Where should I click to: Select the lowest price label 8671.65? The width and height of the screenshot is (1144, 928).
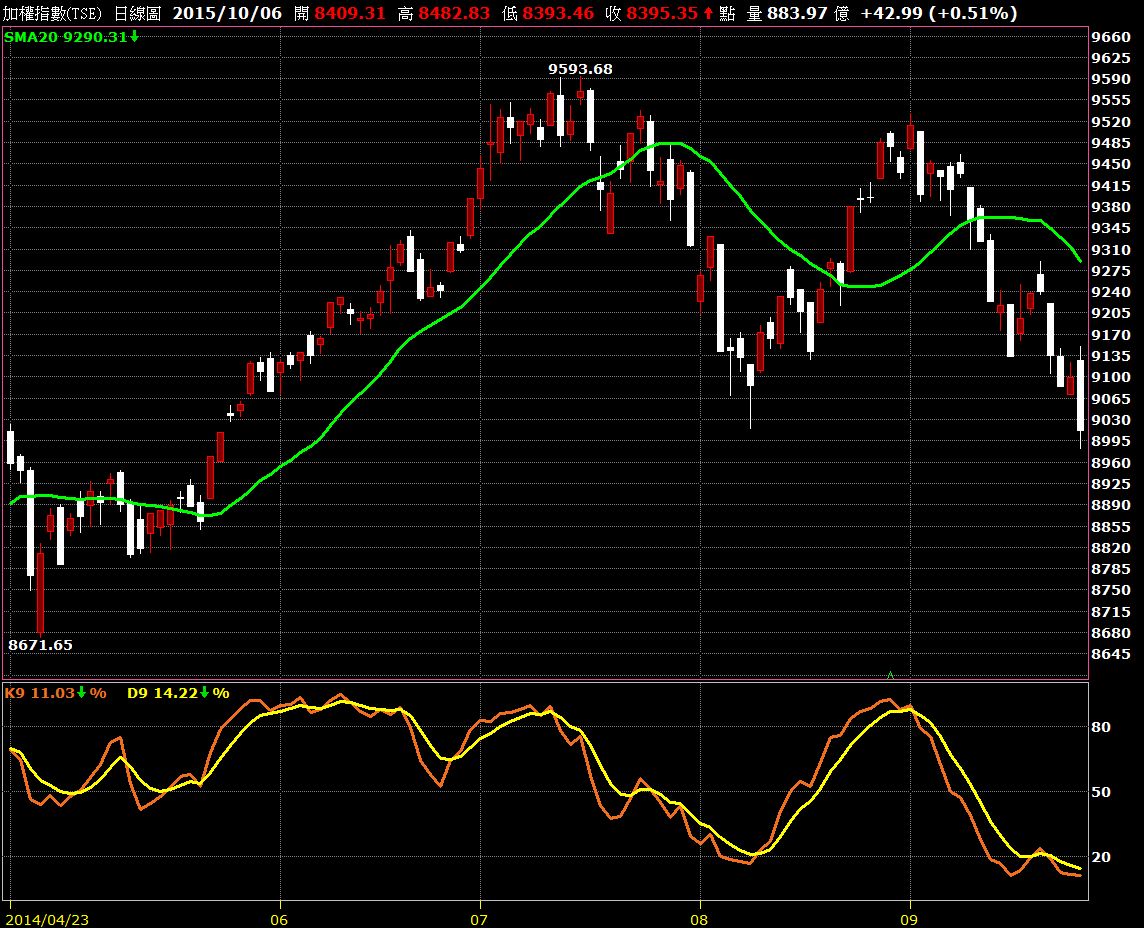pos(40,644)
